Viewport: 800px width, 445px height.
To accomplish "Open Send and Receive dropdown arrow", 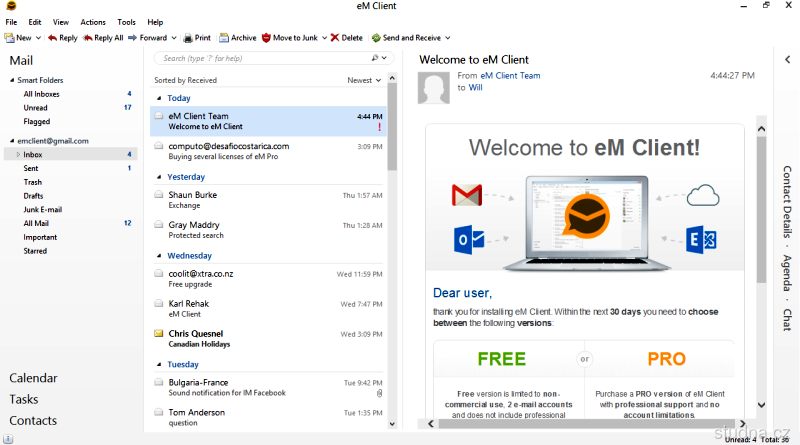I will pos(448,38).
